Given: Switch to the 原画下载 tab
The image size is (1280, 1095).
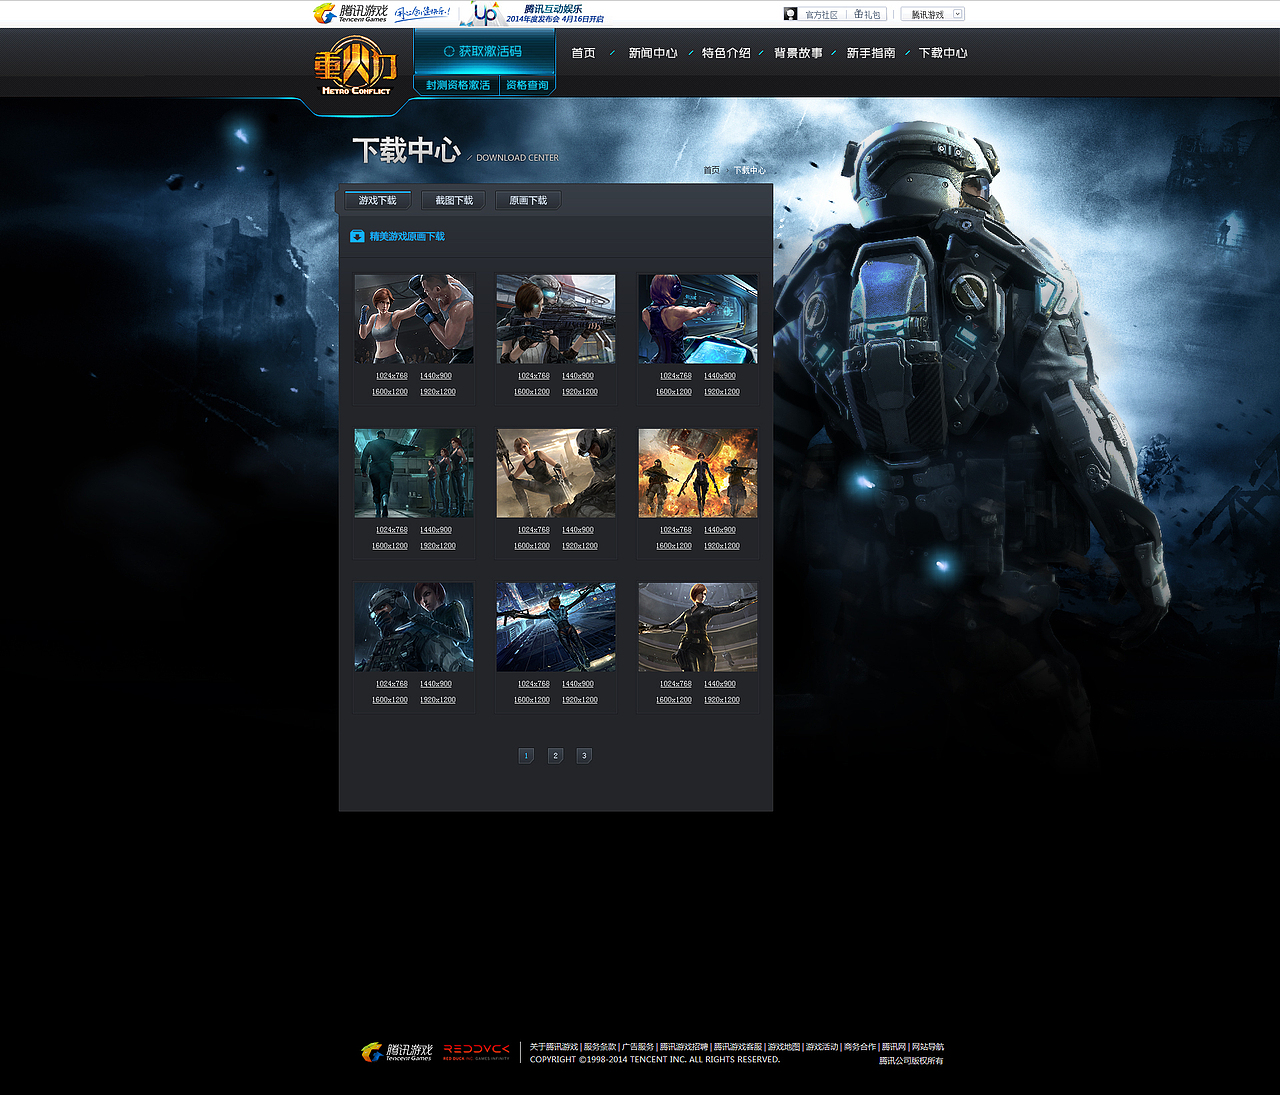Looking at the screenshot, I should pos(528,200).
